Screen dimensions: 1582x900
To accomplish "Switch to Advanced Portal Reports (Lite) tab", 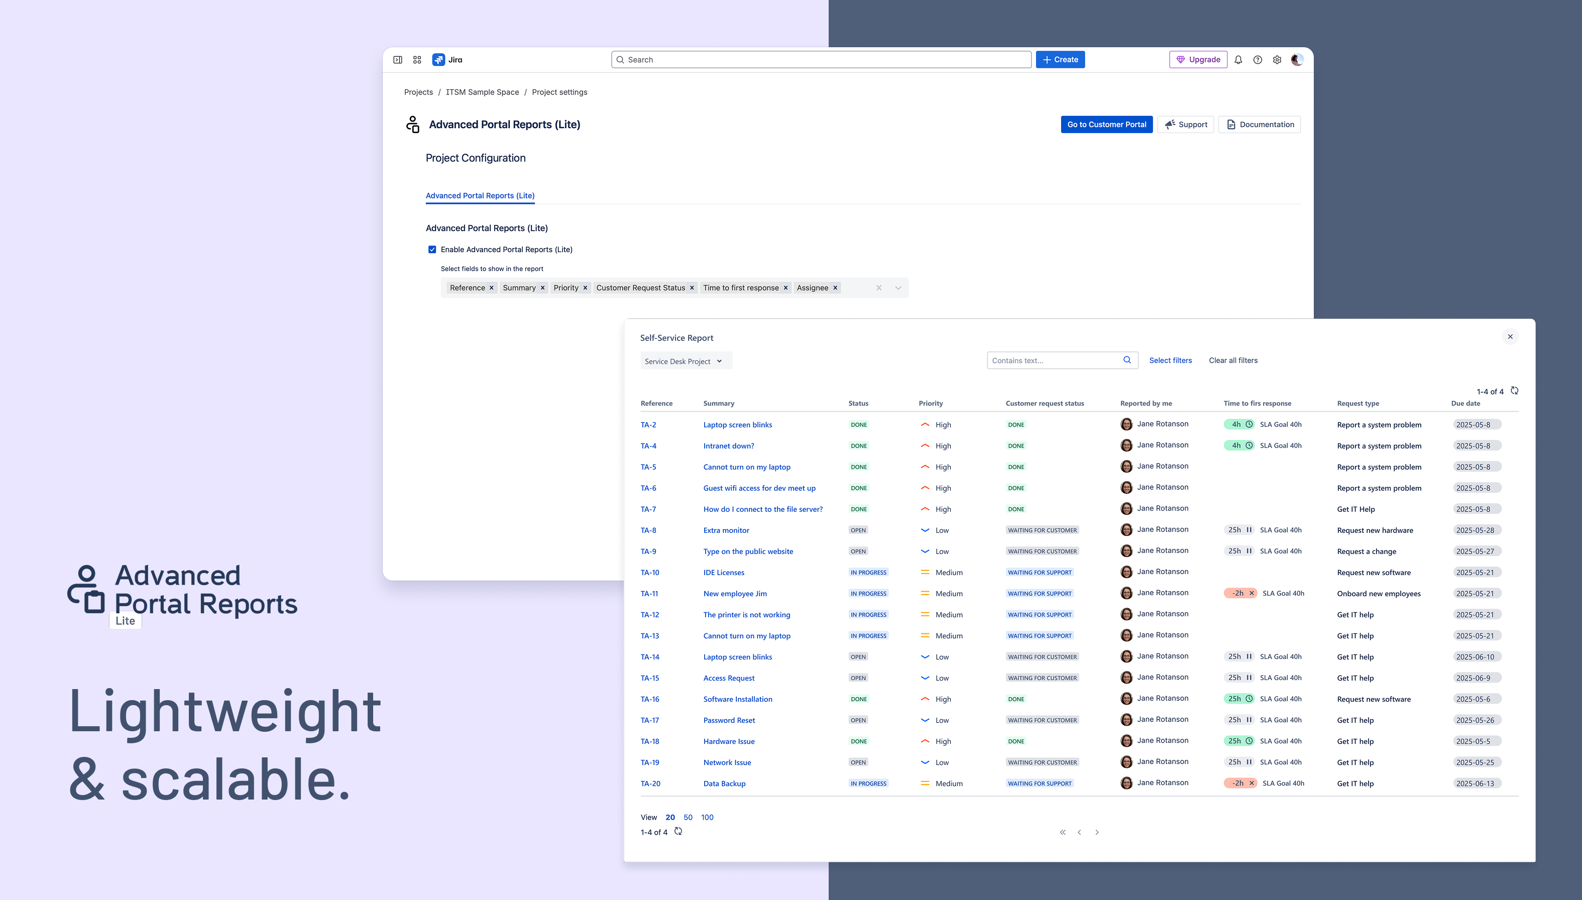I will (480, 196).
